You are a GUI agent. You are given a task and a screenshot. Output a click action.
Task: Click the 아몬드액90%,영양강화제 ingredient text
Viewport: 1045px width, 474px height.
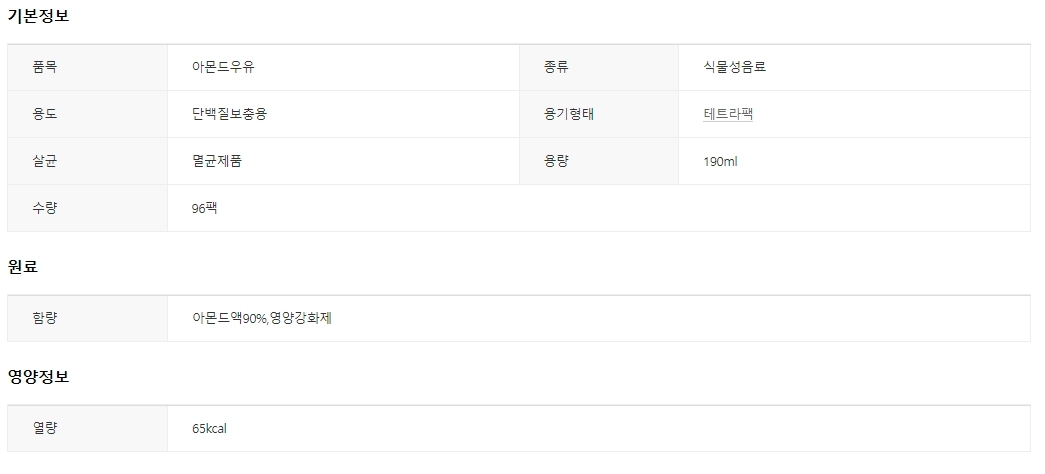coord(262,318)
